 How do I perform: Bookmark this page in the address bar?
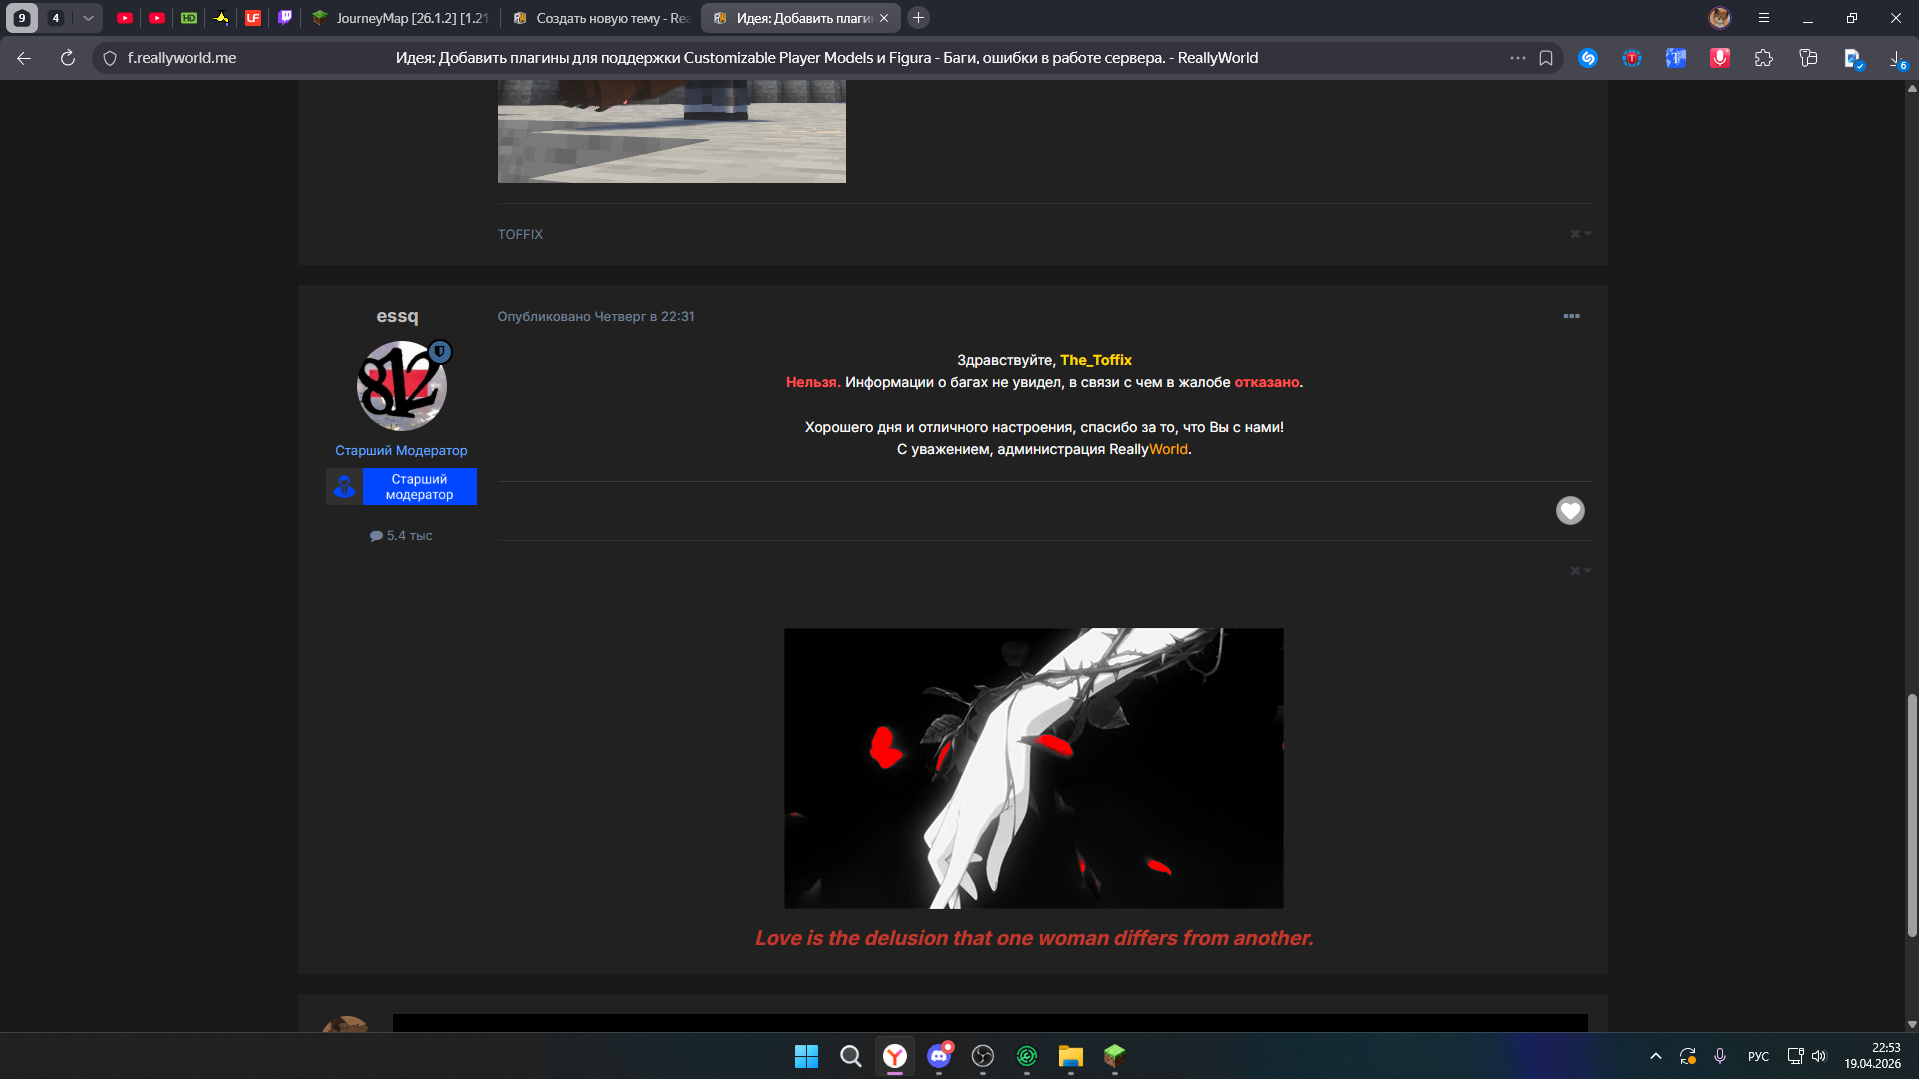(x=1546, y=58)
